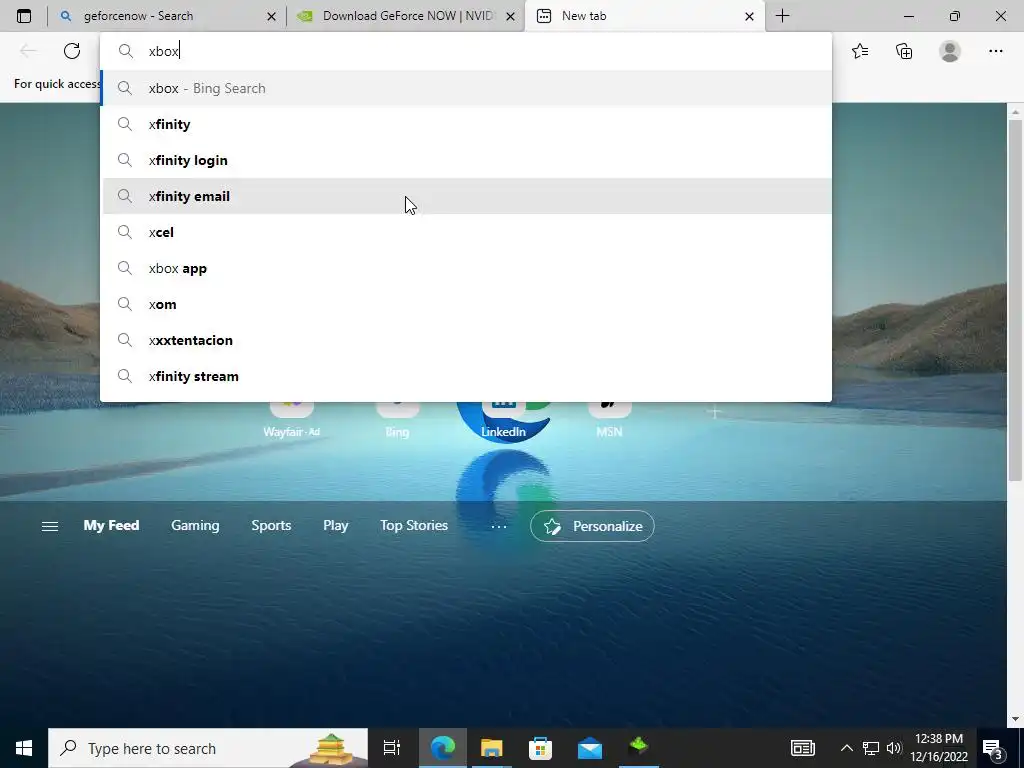Screen dimensions: 1024x768
Task: Select the xfinity stream suggestion
Action: click(x=467, y=376)
